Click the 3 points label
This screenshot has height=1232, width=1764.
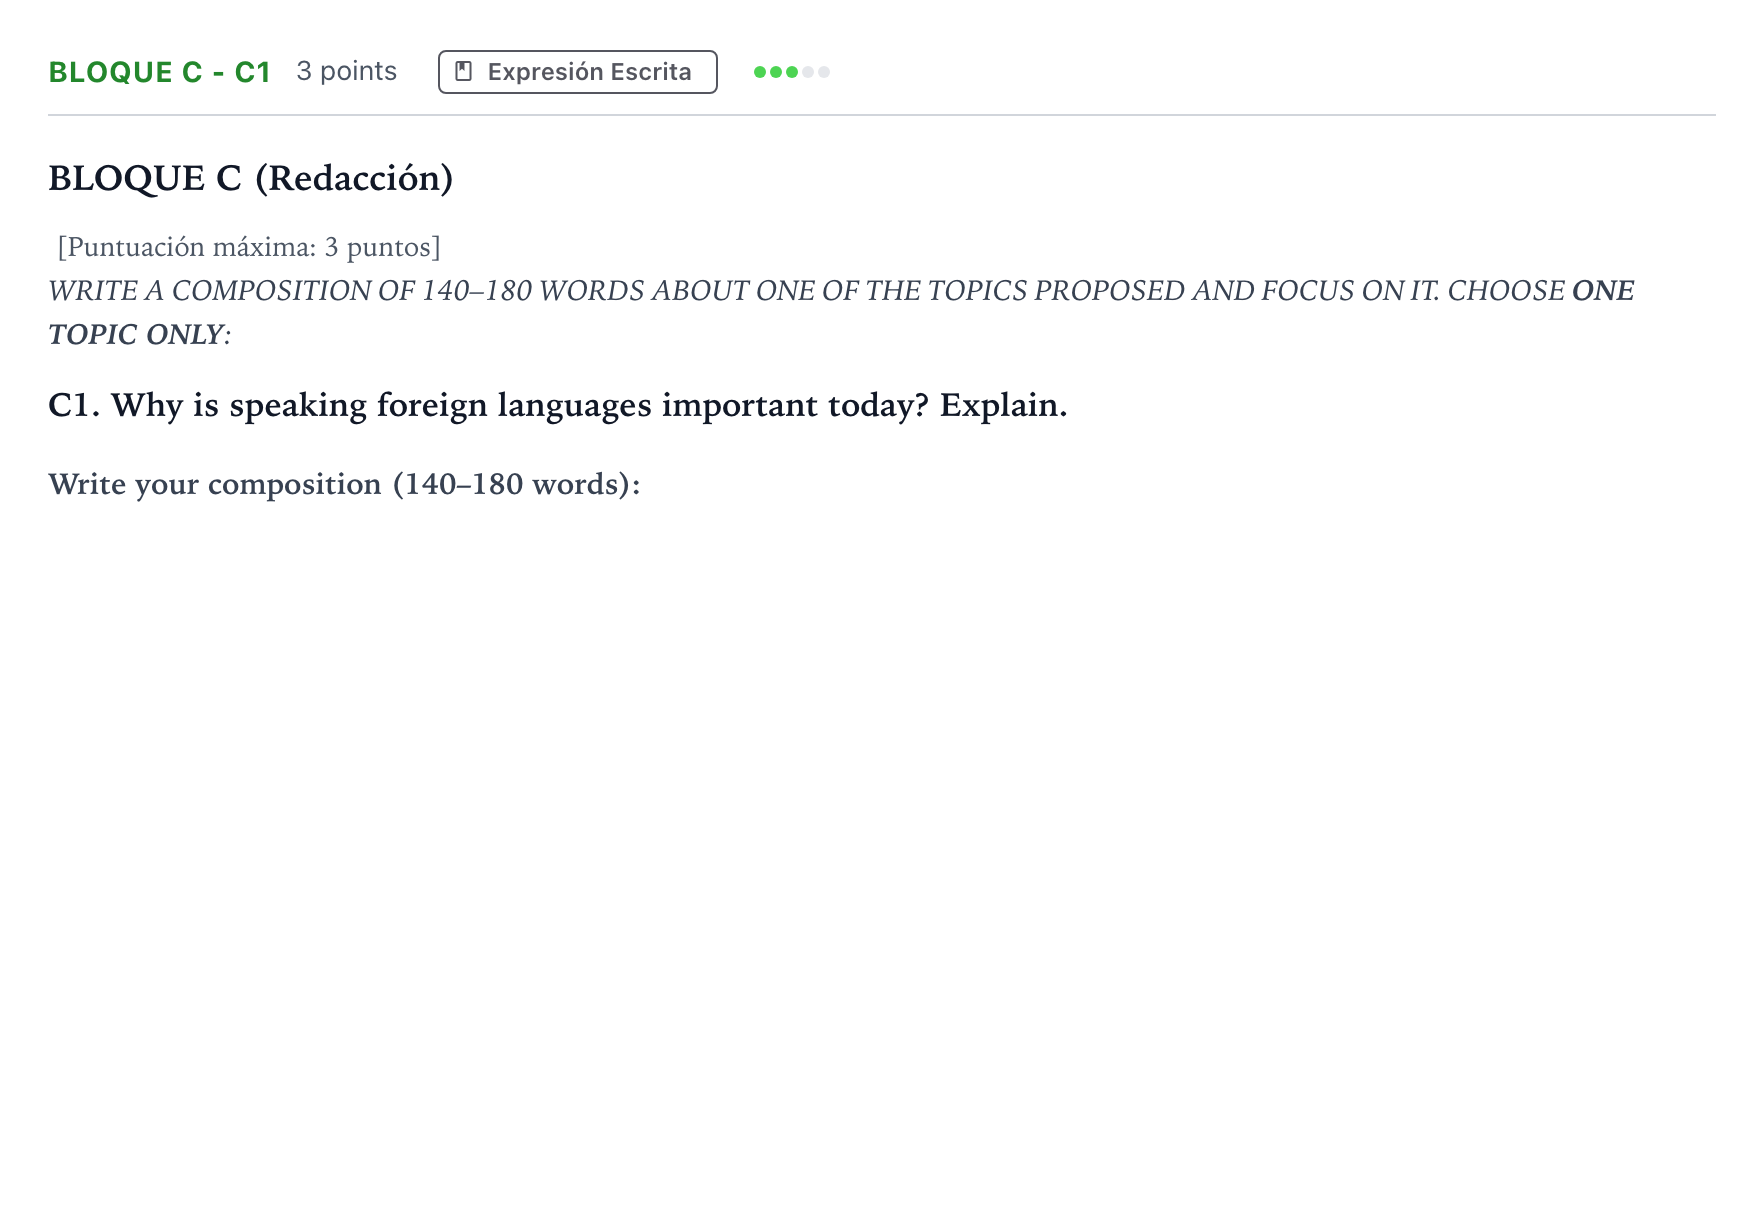pyautogui.click(x=347, y=71)
